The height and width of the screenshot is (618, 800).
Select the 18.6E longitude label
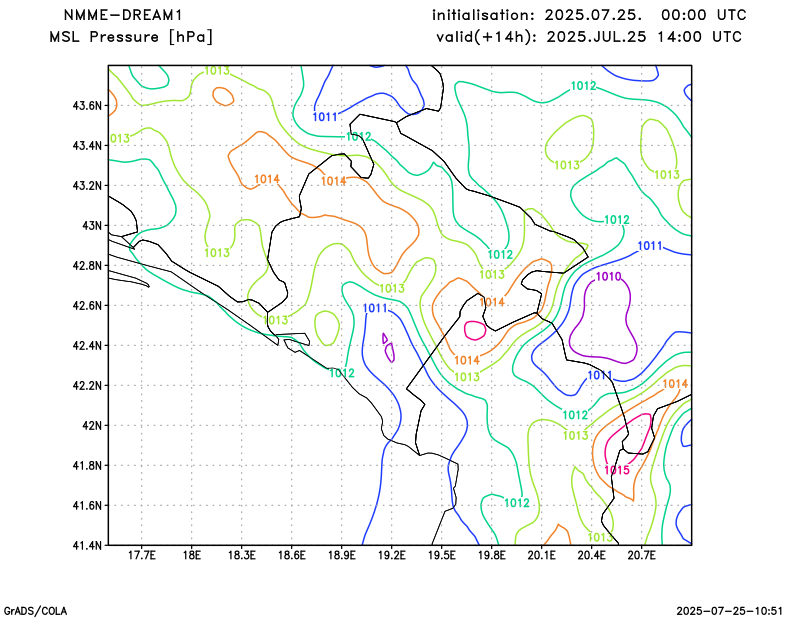(x=292, y=555)
